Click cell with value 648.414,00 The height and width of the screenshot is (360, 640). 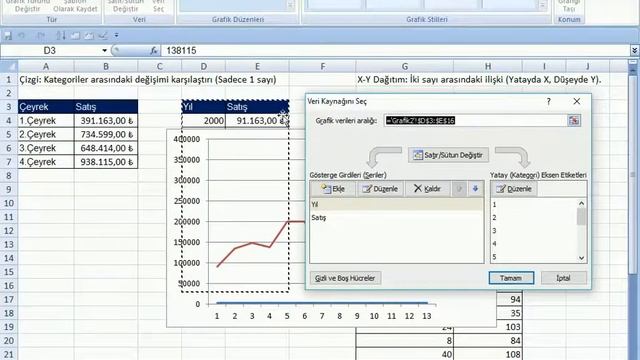coord(106,148)
